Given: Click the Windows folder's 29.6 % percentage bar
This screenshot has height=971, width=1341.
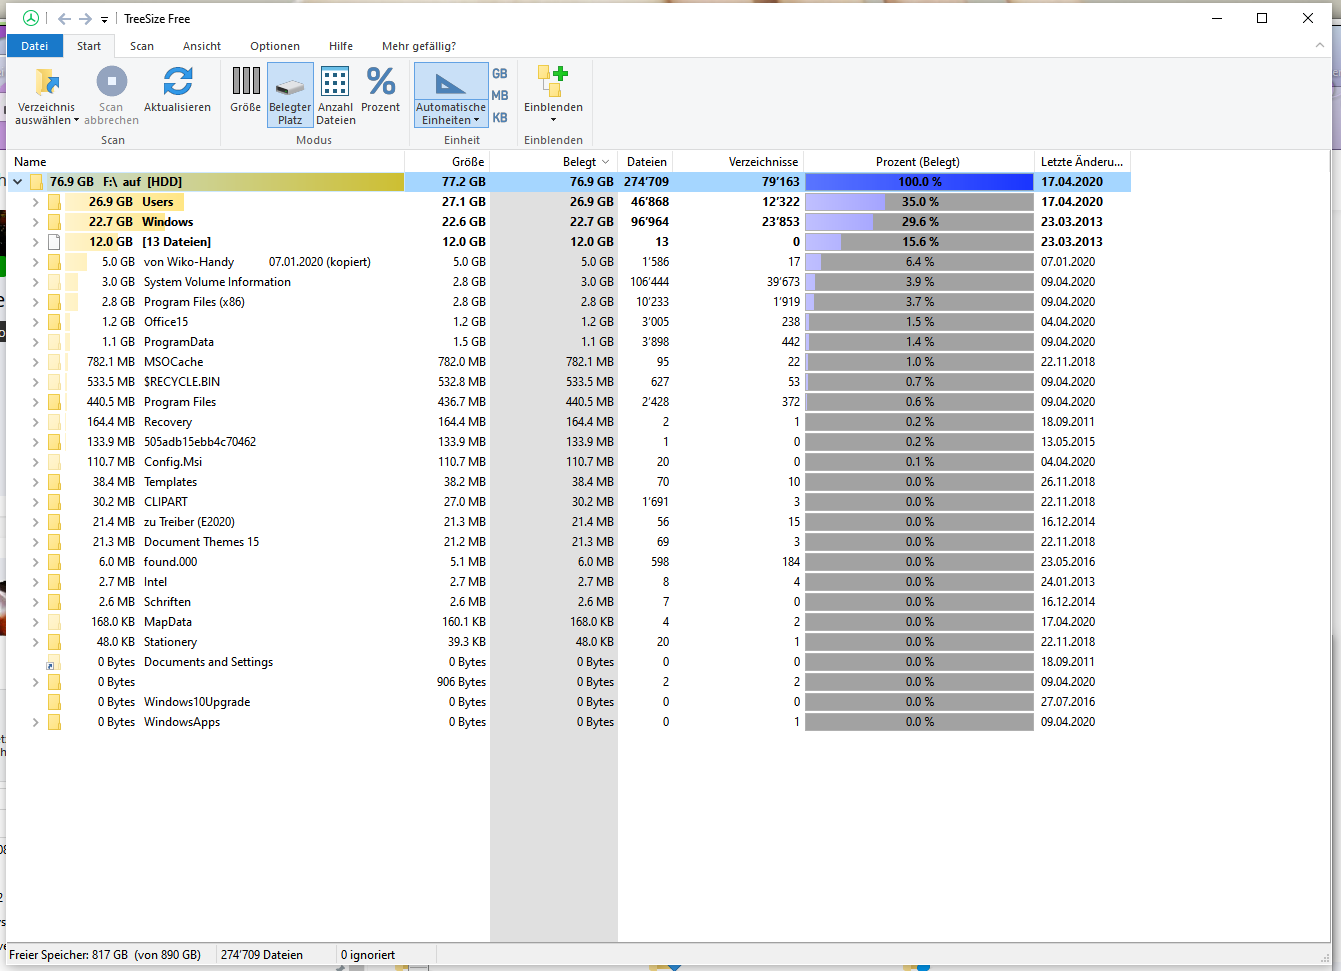Looking at the screenshot, I should click(x=919, y=222).
